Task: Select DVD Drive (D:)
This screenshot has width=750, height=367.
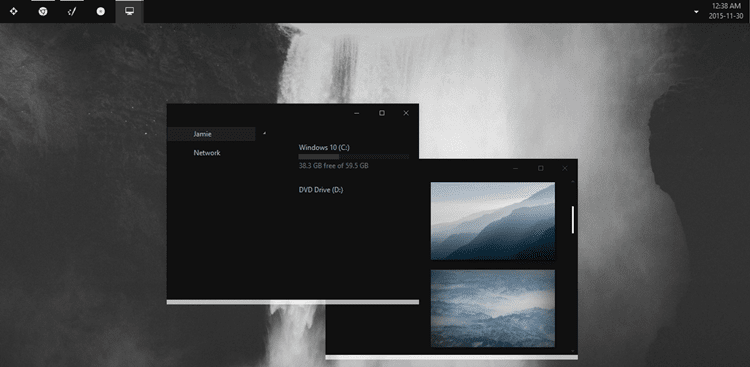Action: [x=320, y=189]
